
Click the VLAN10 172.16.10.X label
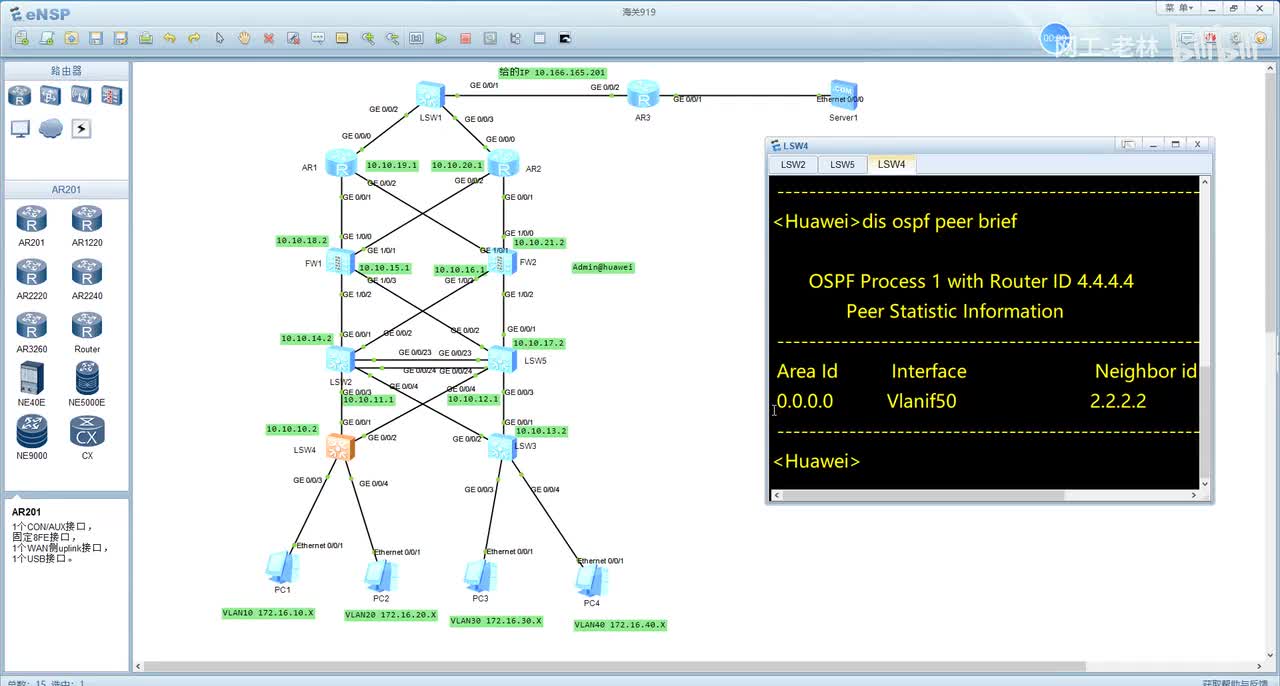tap(268, 612)
